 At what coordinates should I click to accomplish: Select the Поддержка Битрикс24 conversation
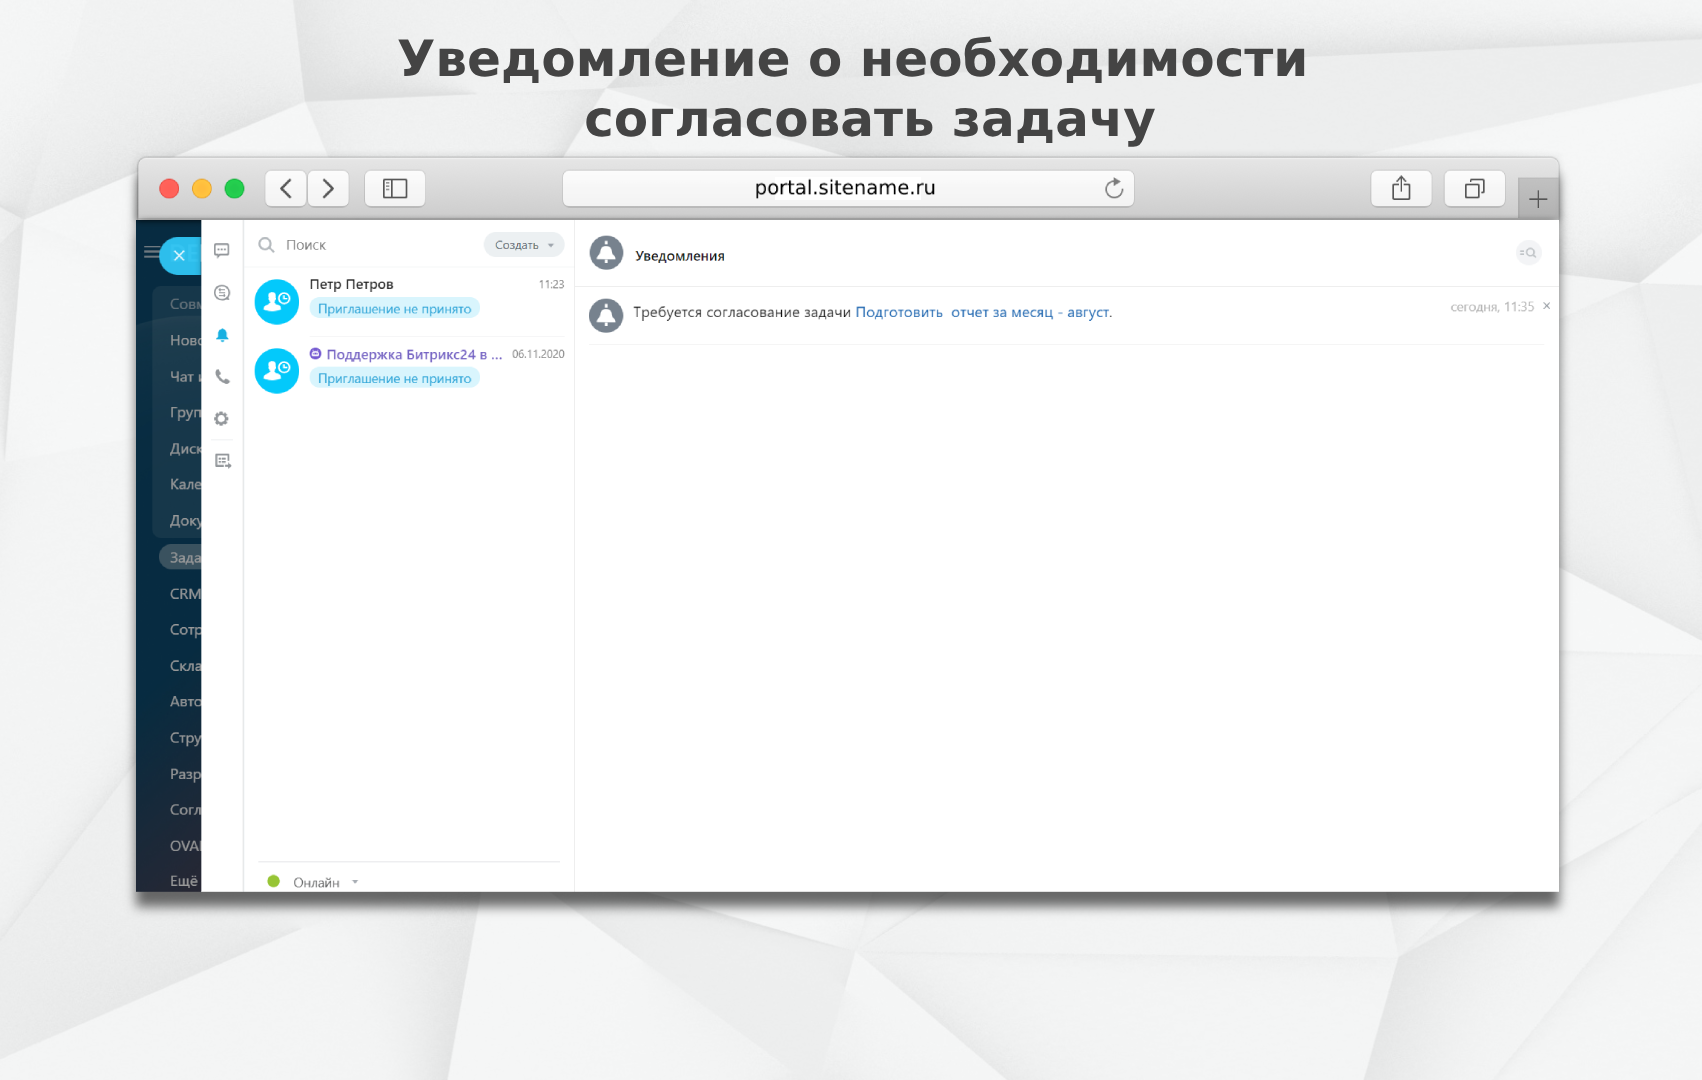(410, 367)
